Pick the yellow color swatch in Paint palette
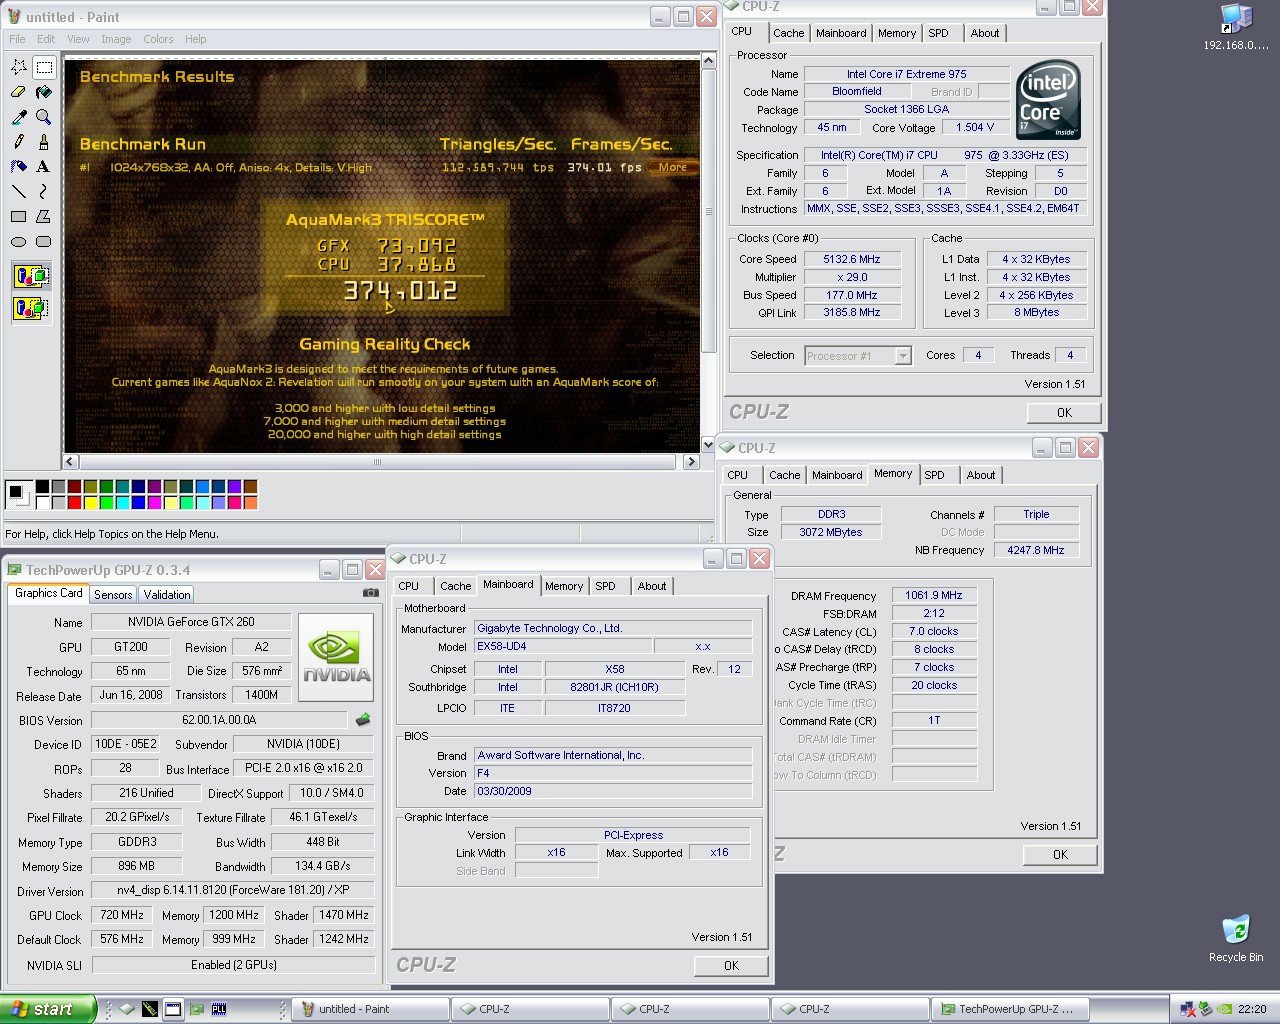 tap(90, 502)
